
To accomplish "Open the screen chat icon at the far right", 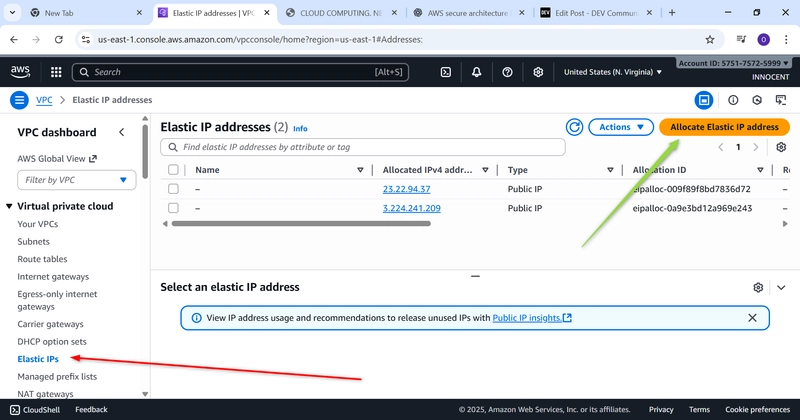I will (781, 100).
